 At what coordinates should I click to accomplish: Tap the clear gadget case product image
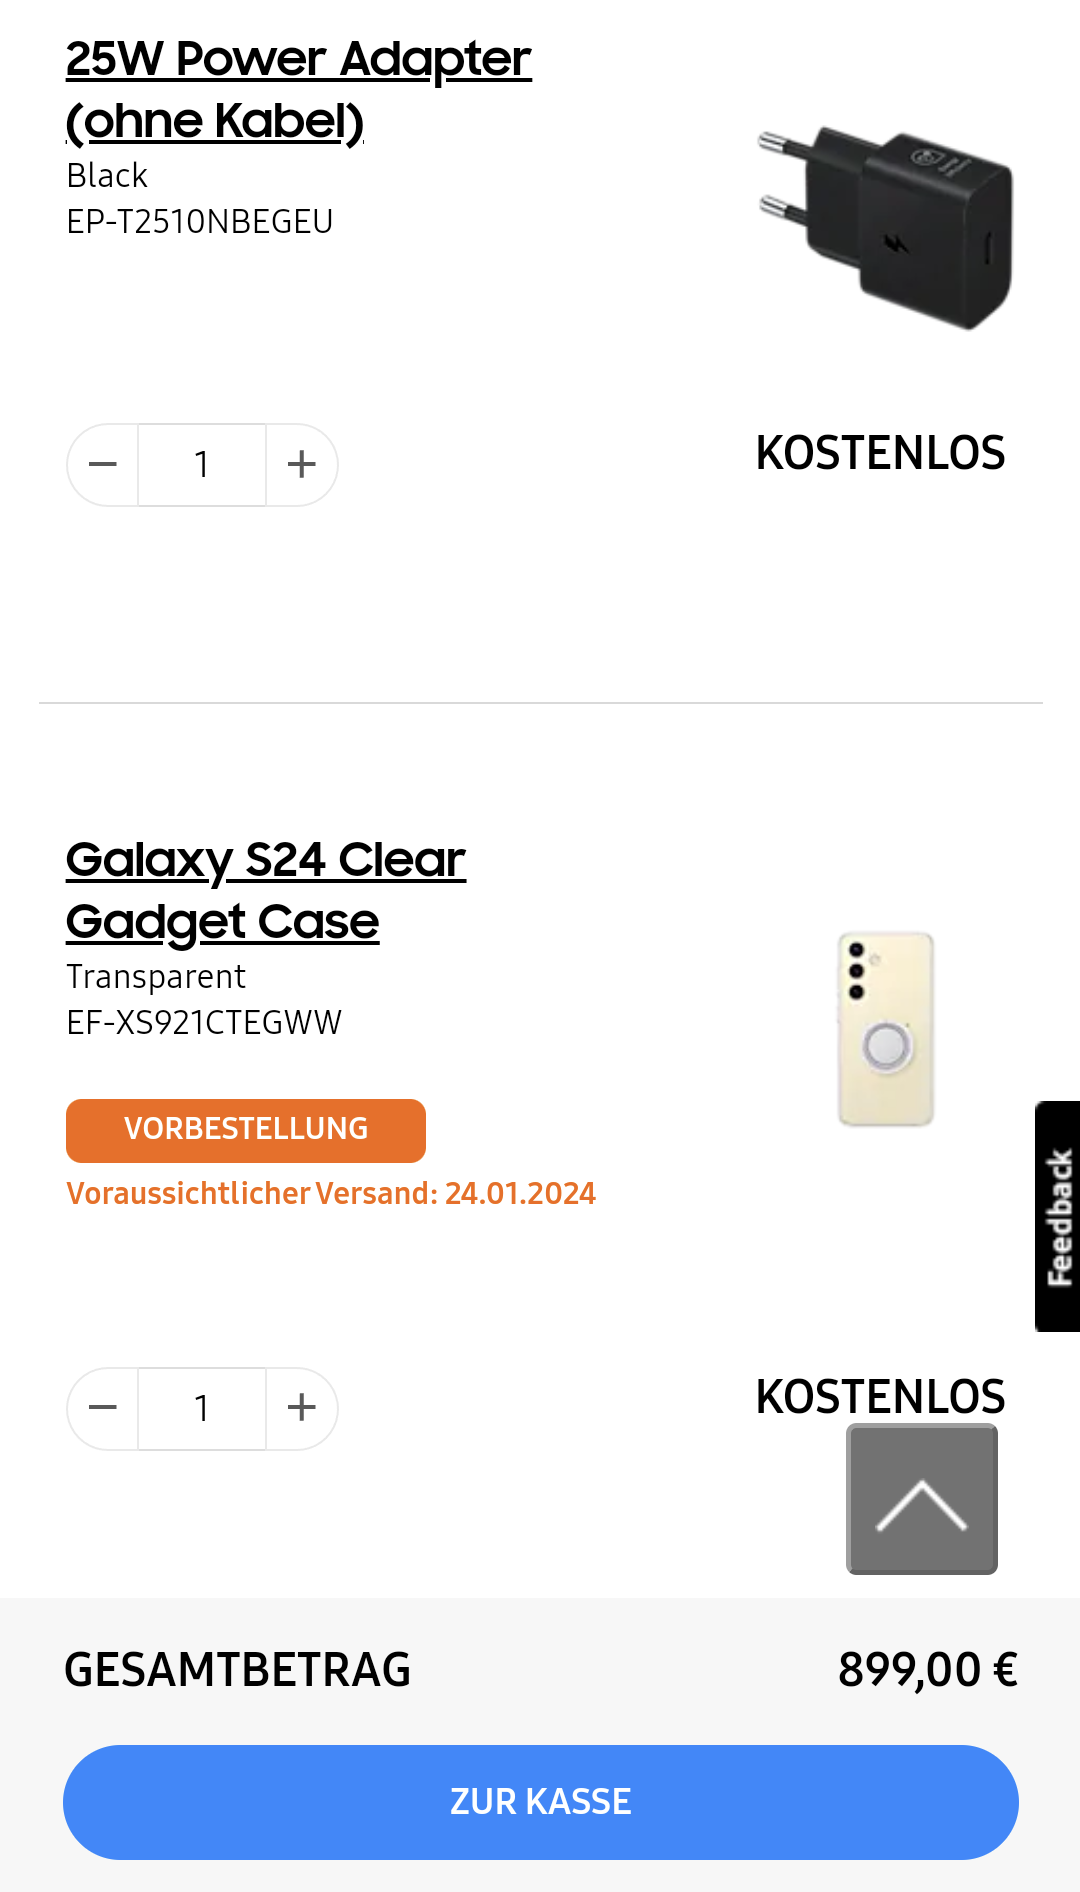[886, 1029]
